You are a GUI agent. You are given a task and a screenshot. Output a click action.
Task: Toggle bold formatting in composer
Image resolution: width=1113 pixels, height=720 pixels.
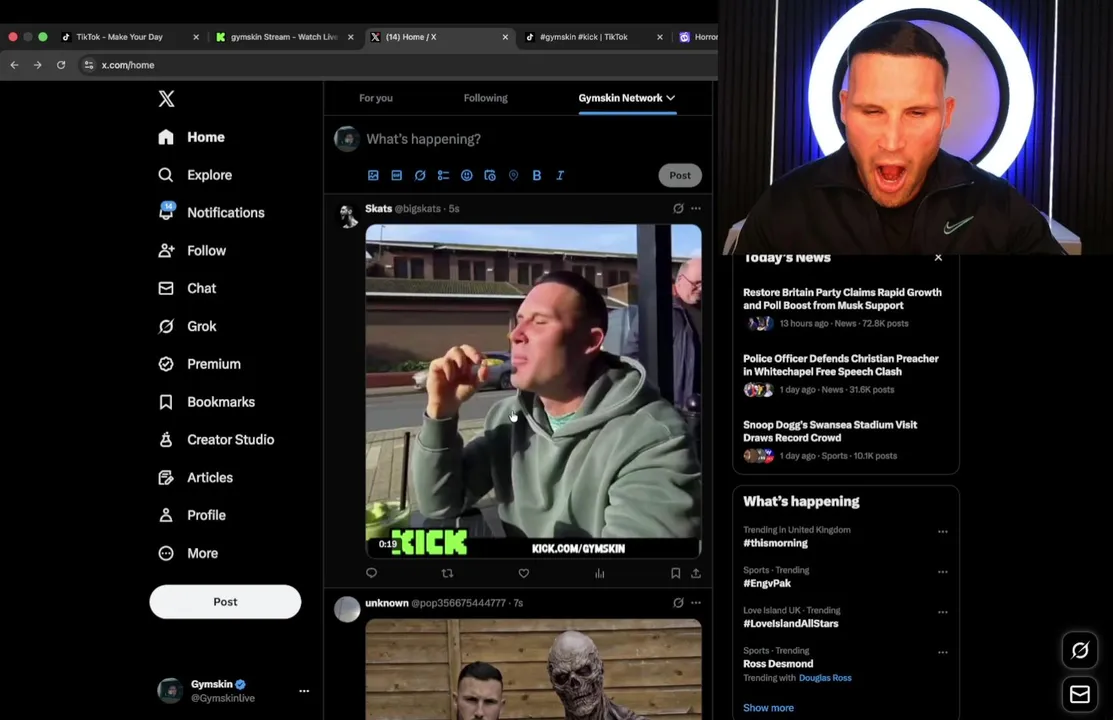point(537,175)
